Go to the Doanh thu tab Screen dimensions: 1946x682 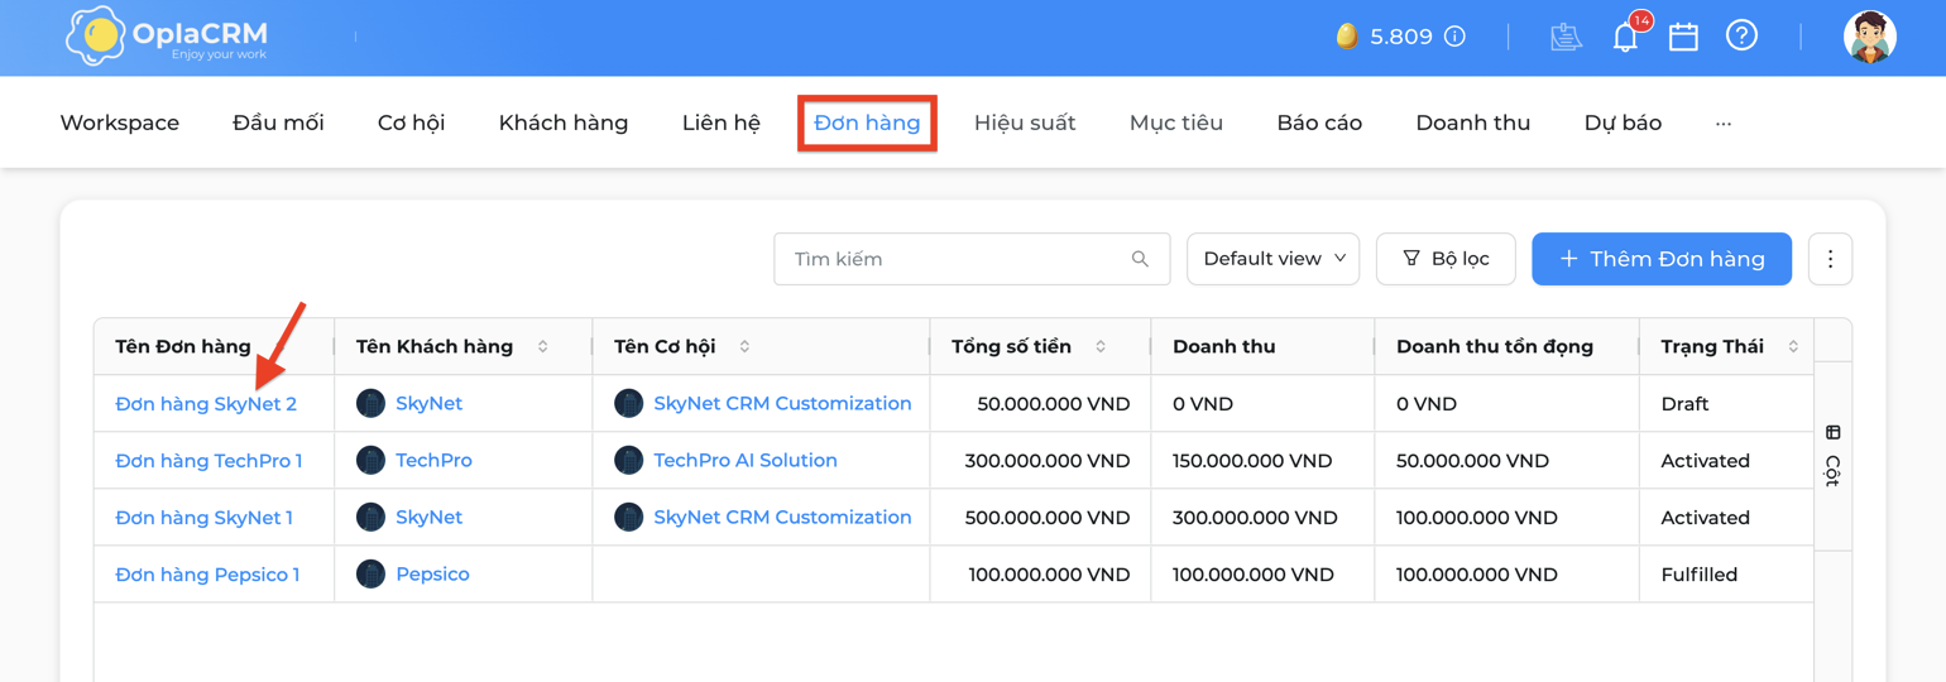point(1473,123)
